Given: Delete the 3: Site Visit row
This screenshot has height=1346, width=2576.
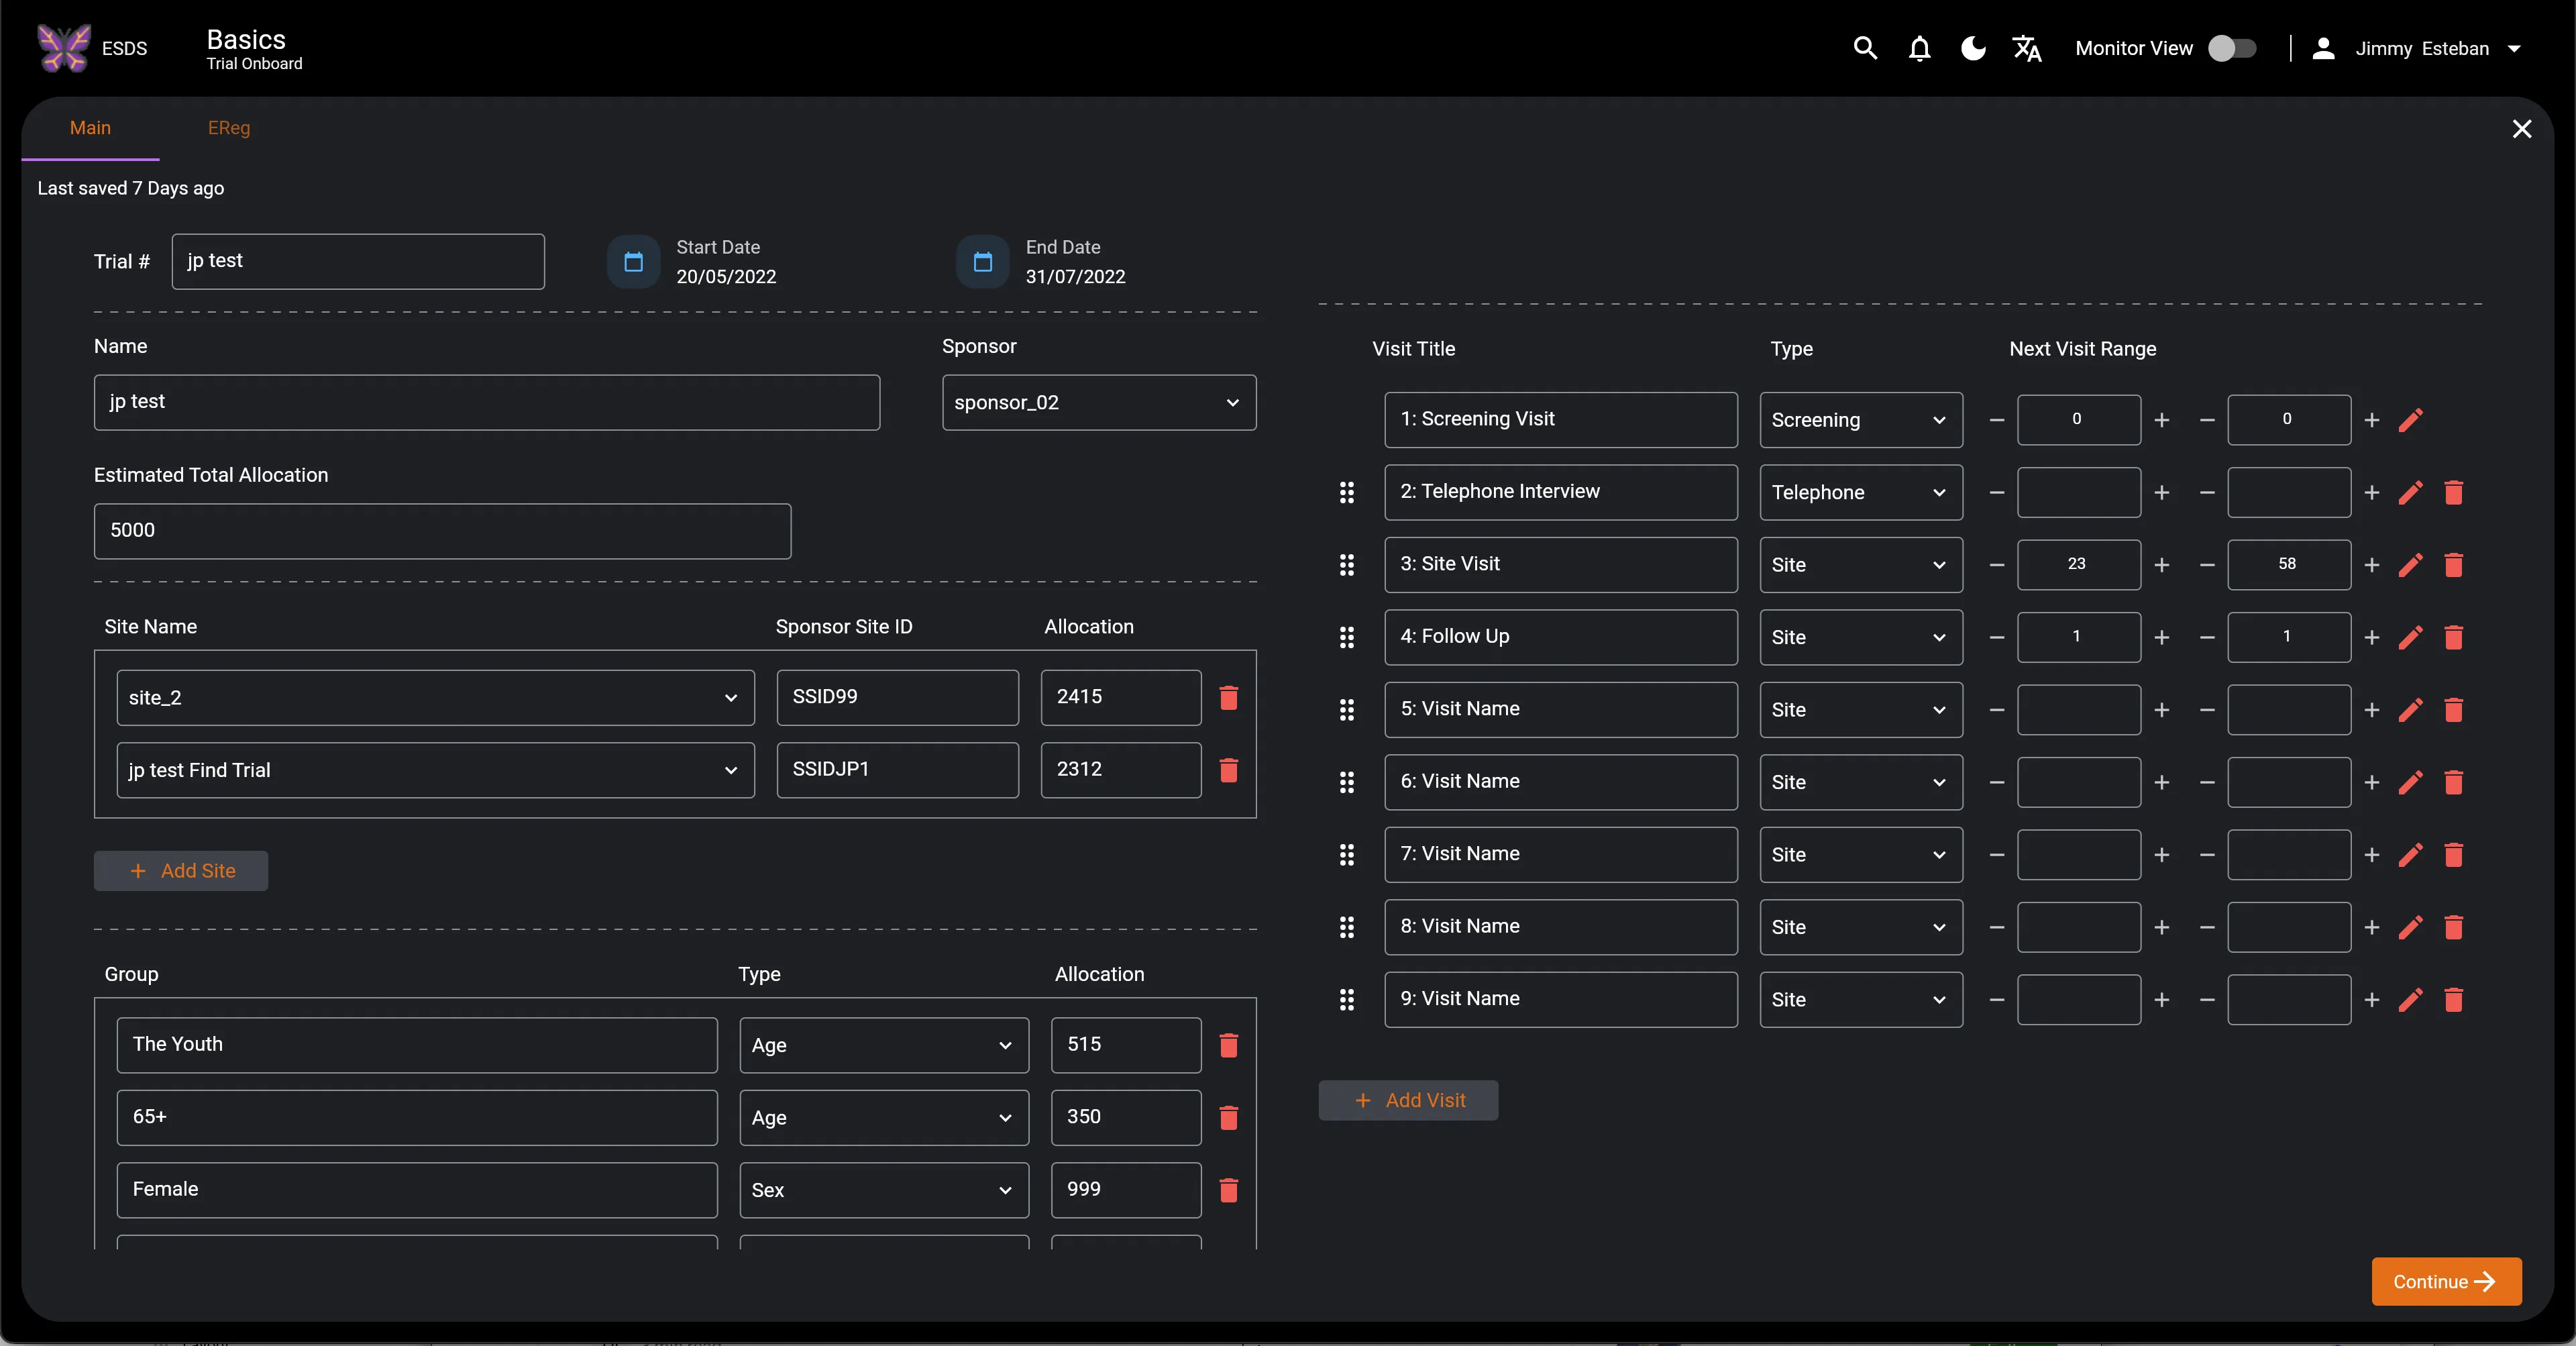Looking at the screenshot, I should pos(2454,565).
